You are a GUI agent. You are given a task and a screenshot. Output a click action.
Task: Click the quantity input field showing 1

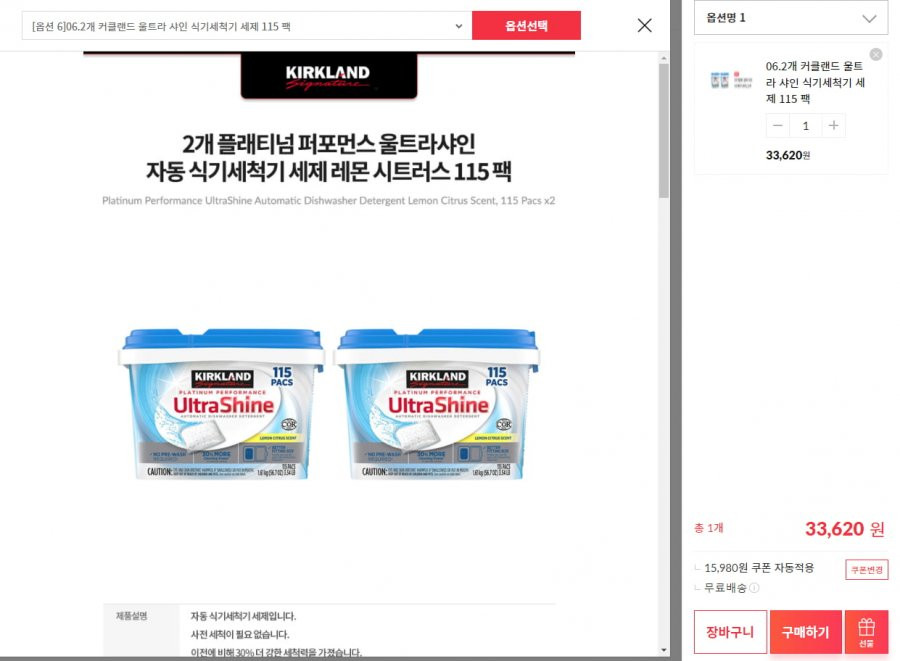805,126
